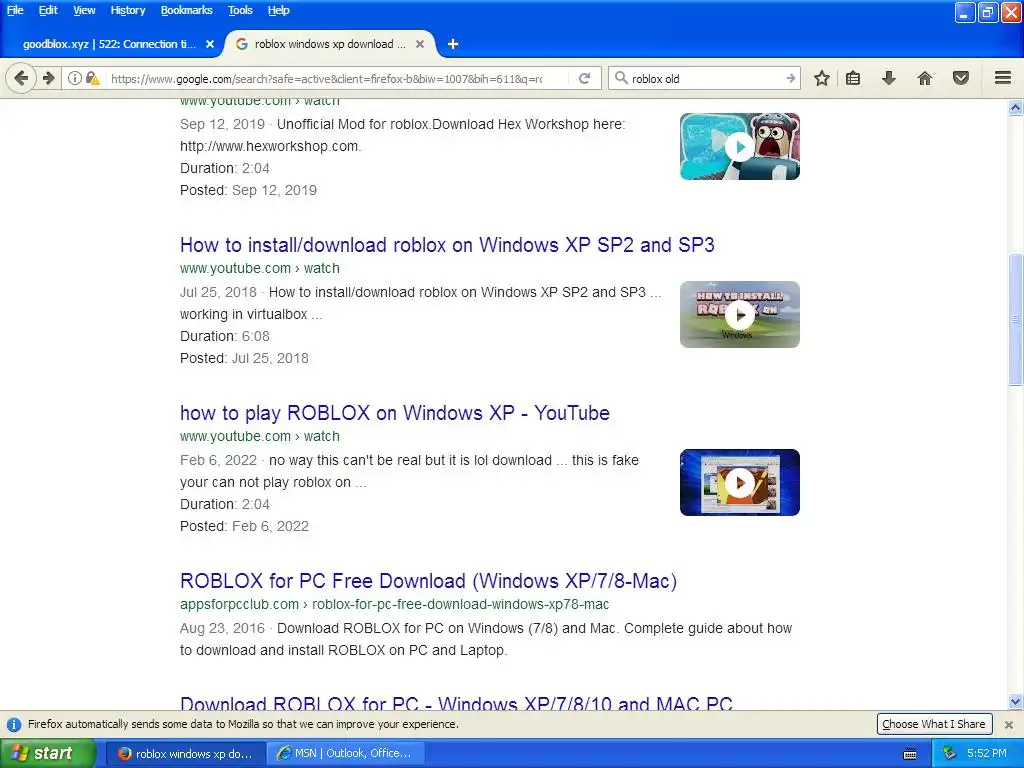The height and width of the screenshot is (768, 1024).
Task: Open the Windows Start menu
Action: click(47, 753)
